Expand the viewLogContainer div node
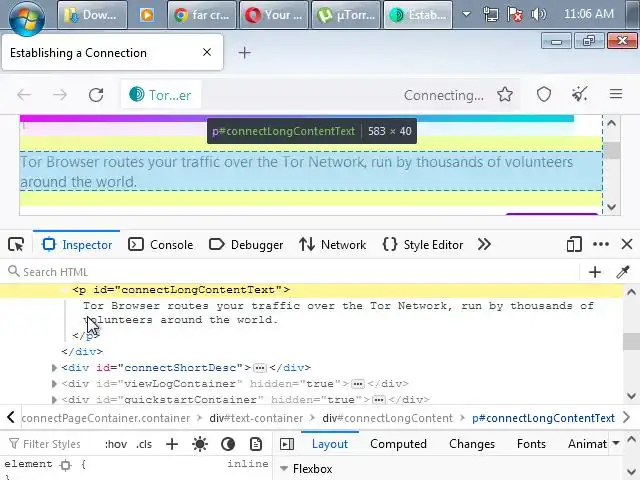The image size is (640, 480). click(54, 384)
